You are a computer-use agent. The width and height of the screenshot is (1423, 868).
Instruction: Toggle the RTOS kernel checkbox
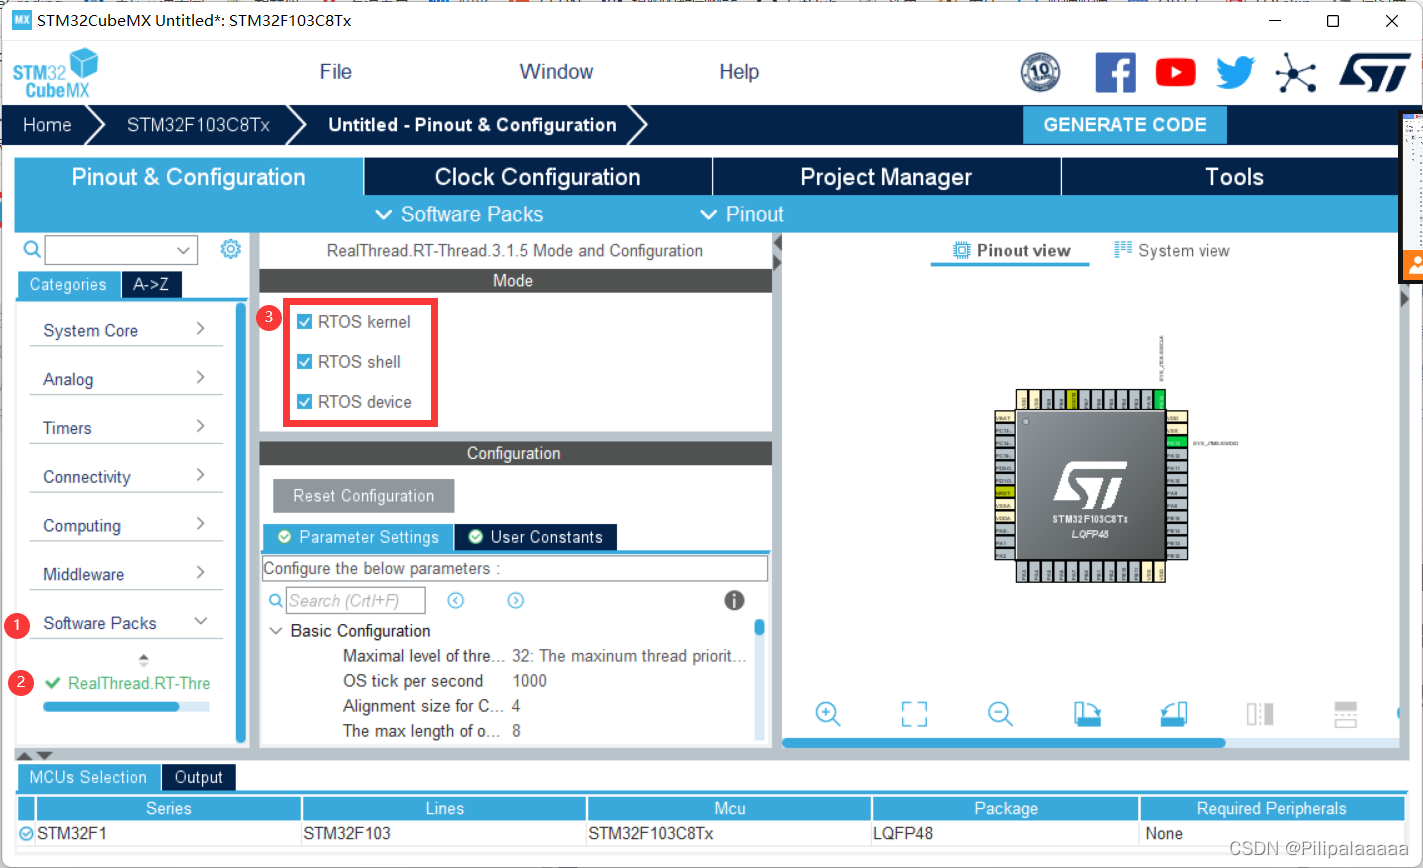point(305,322)
